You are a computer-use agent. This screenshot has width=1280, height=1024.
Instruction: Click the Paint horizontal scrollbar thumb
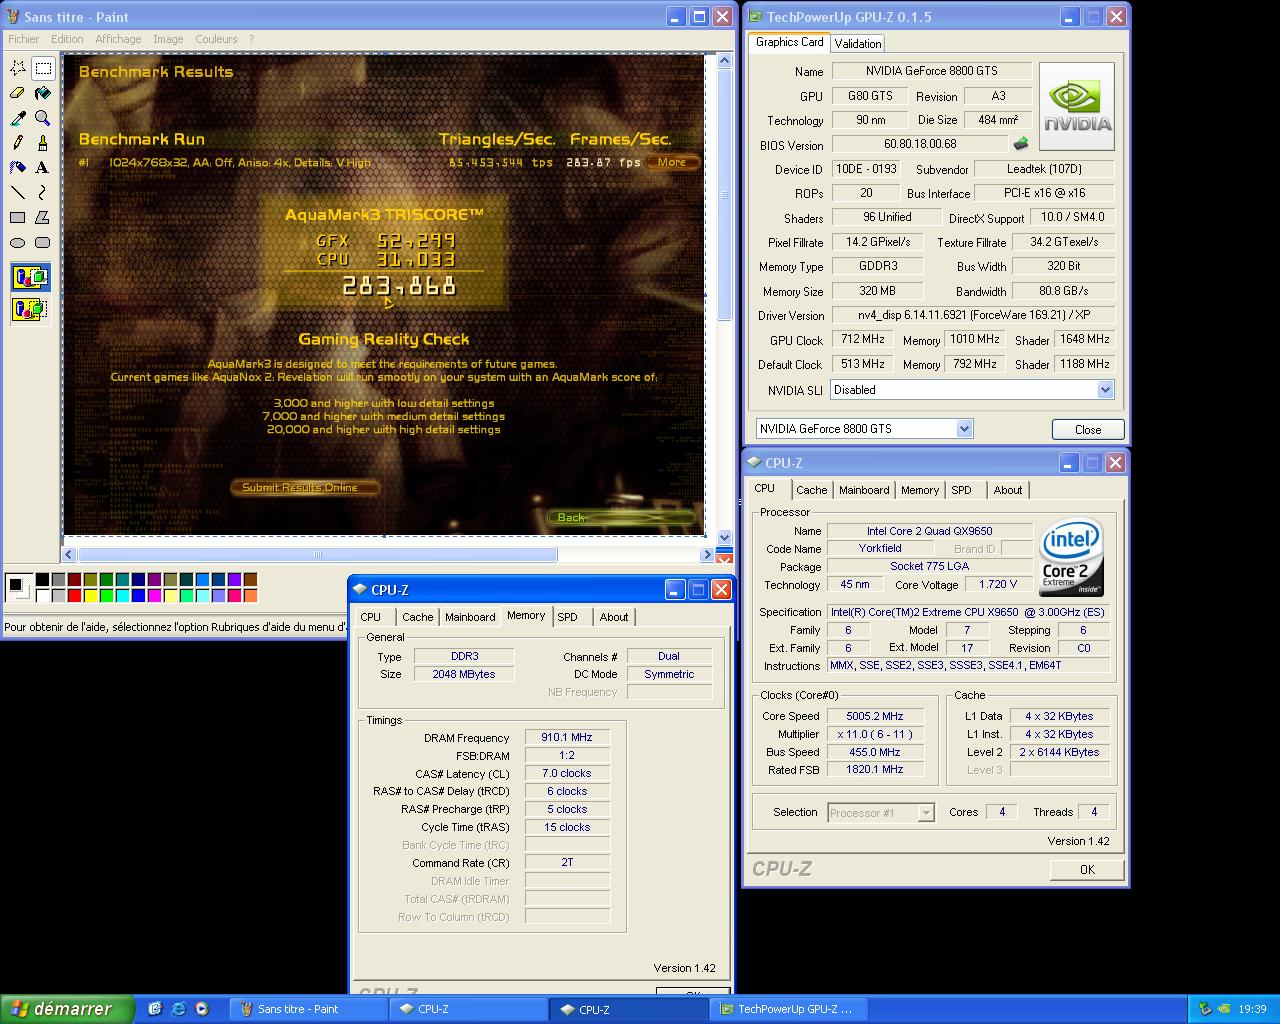(x=317, y=554)
